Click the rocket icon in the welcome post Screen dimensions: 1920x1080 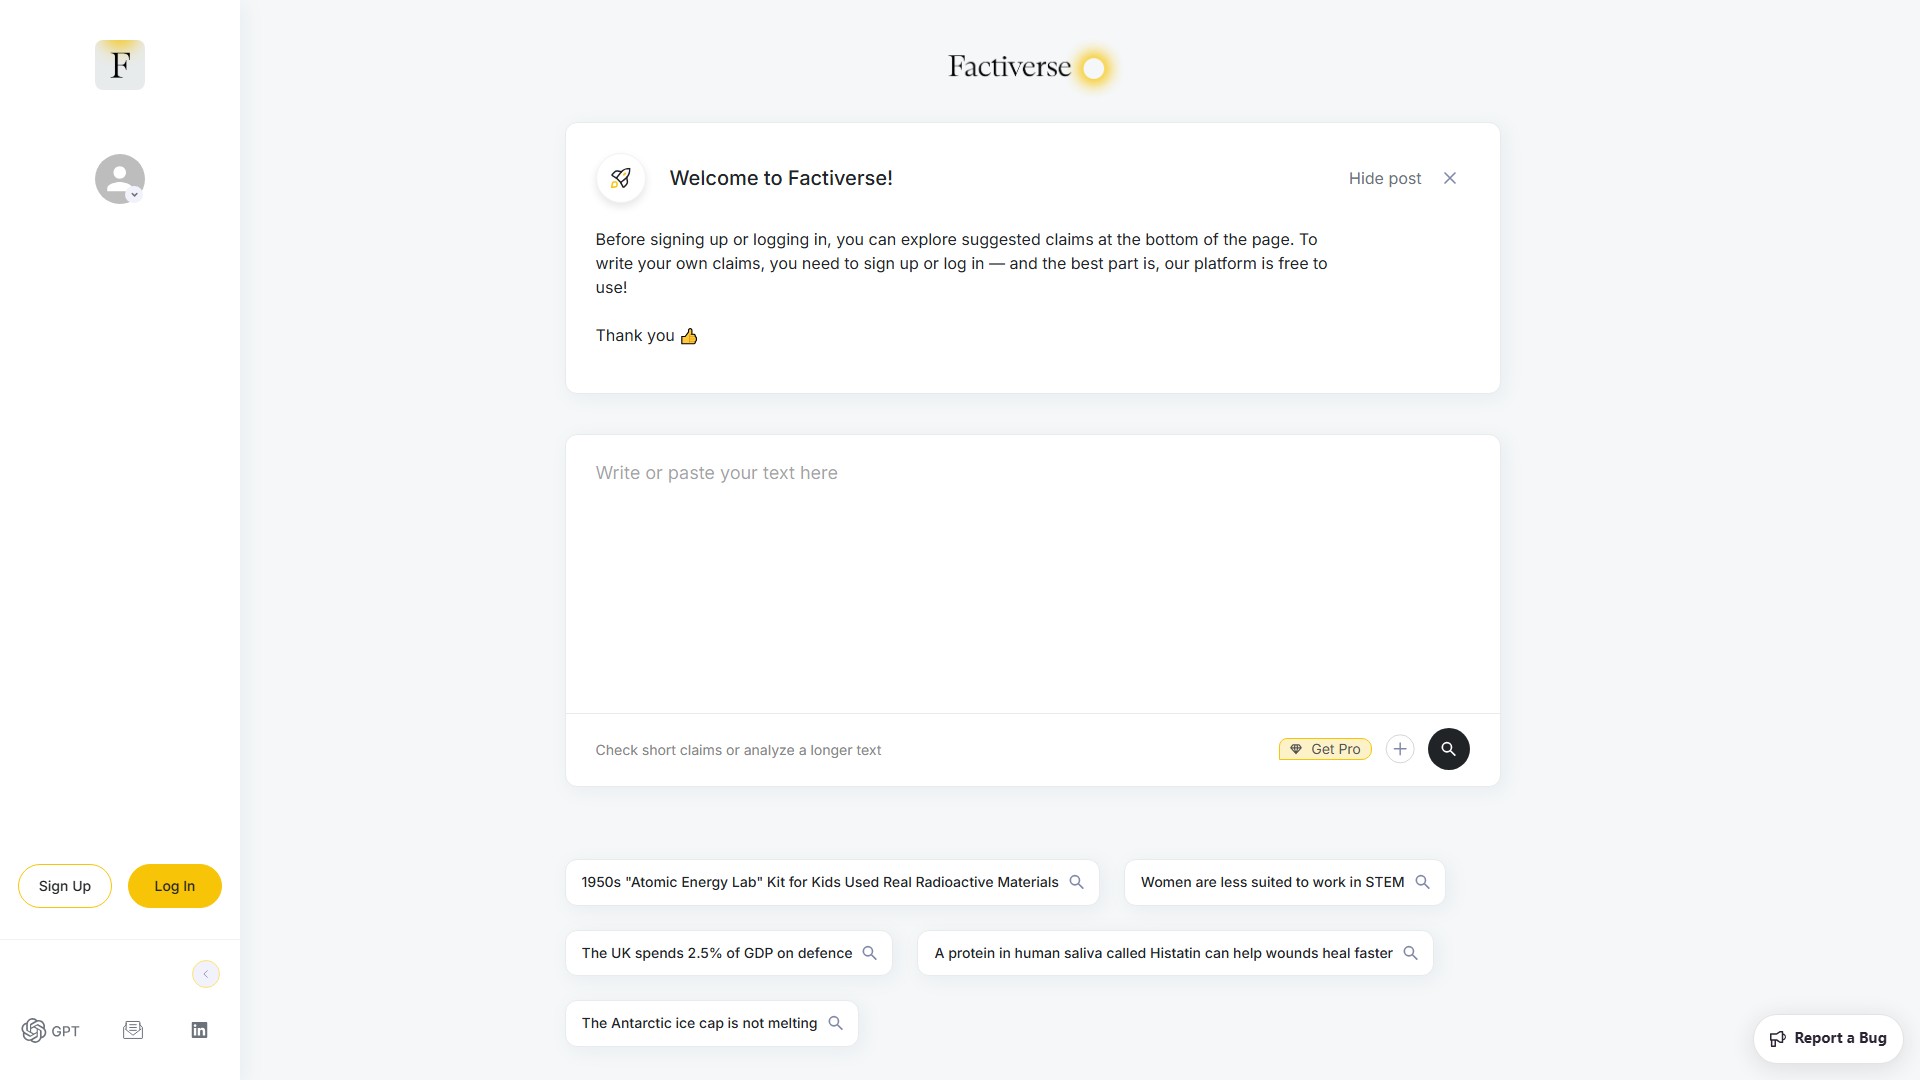pos(620,178)
